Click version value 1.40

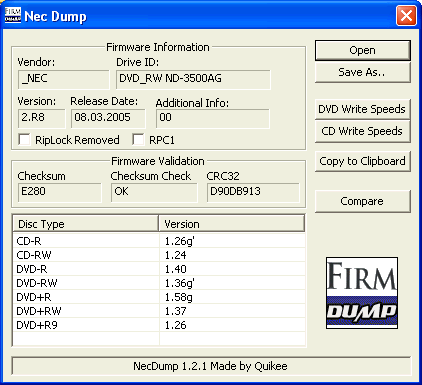click(x=176, y=269)
